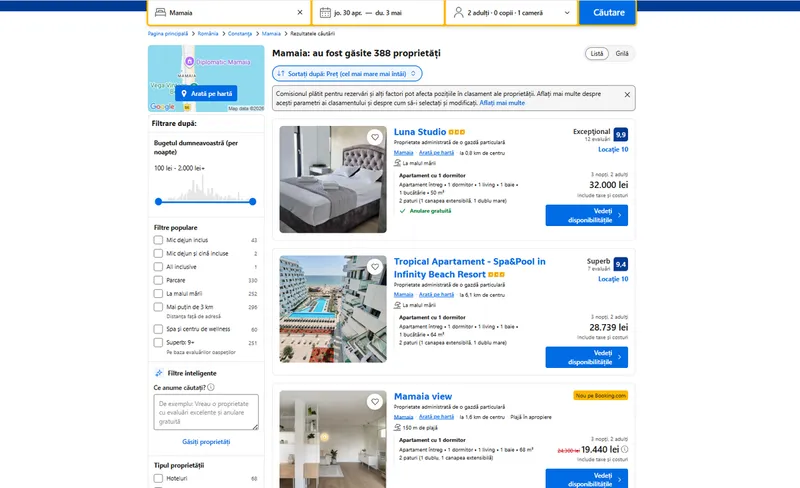Favorite Mamaia view using heart icon
This screenshot has height=488, width=800.
tap(375, 402)
